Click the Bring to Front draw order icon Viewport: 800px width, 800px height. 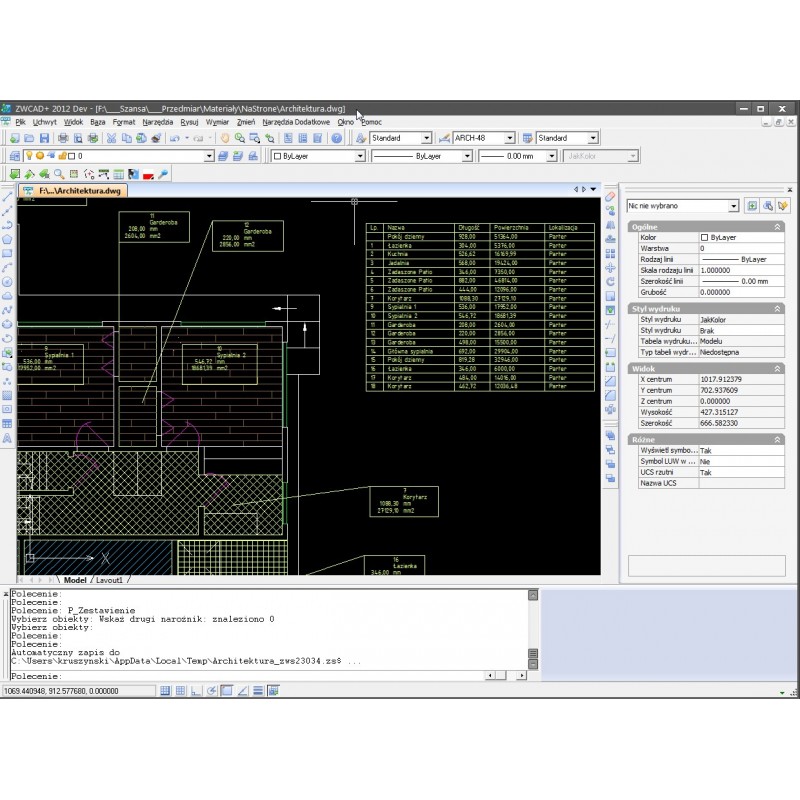(x=610, y=436)
